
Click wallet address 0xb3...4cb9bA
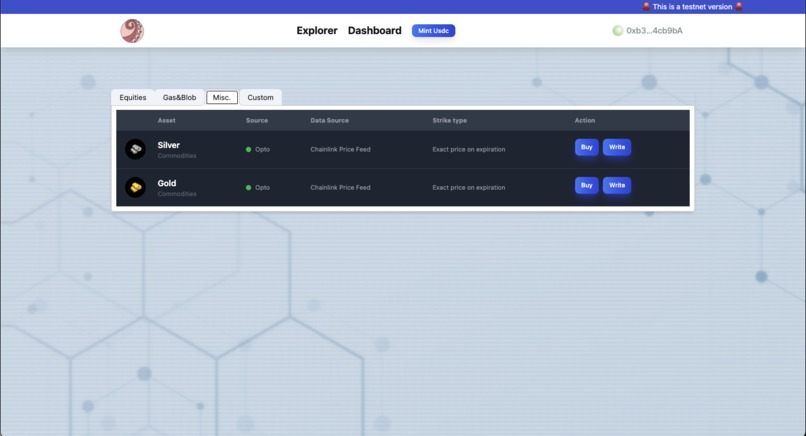point(654,31)
